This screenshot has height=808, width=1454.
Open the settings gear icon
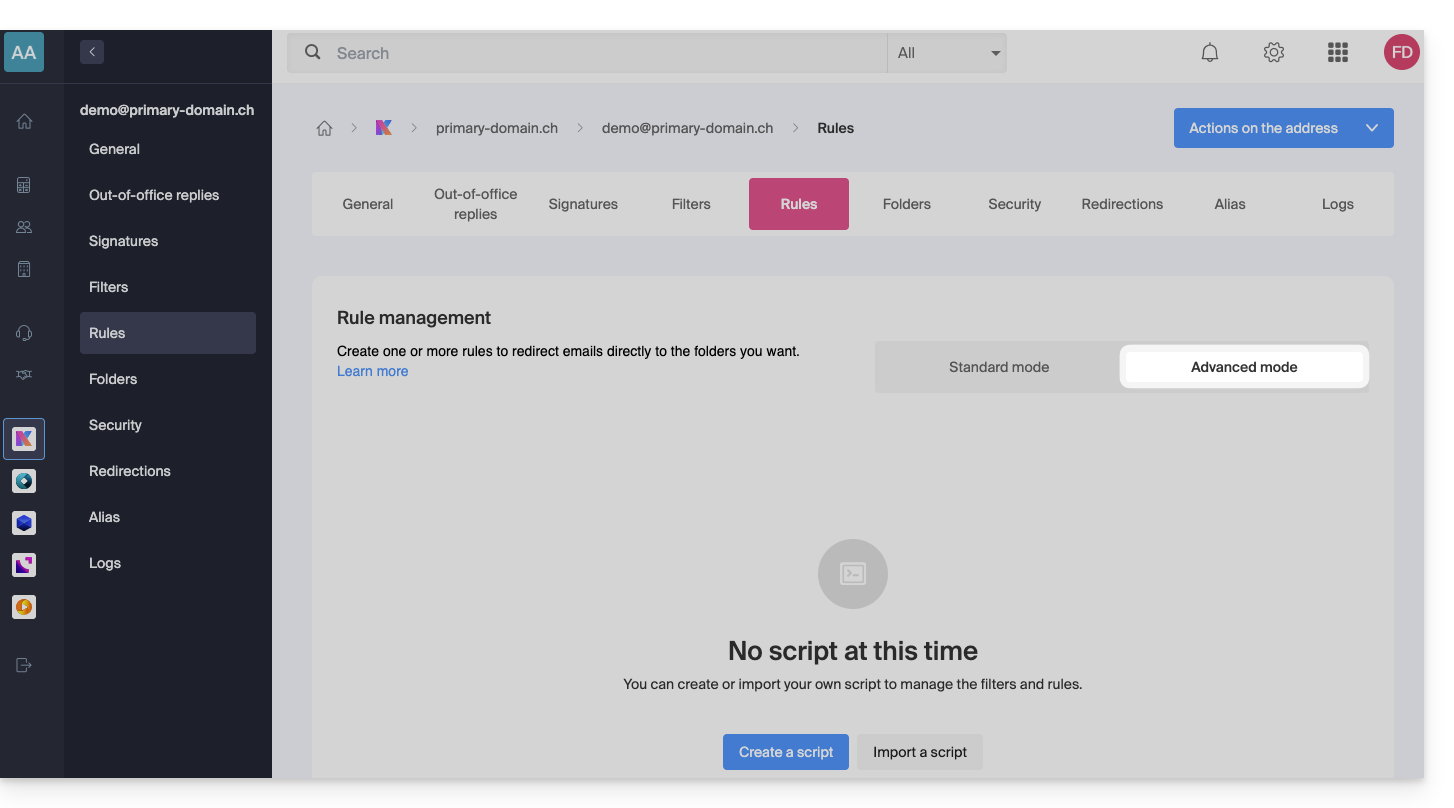(x=1273, y=53)
